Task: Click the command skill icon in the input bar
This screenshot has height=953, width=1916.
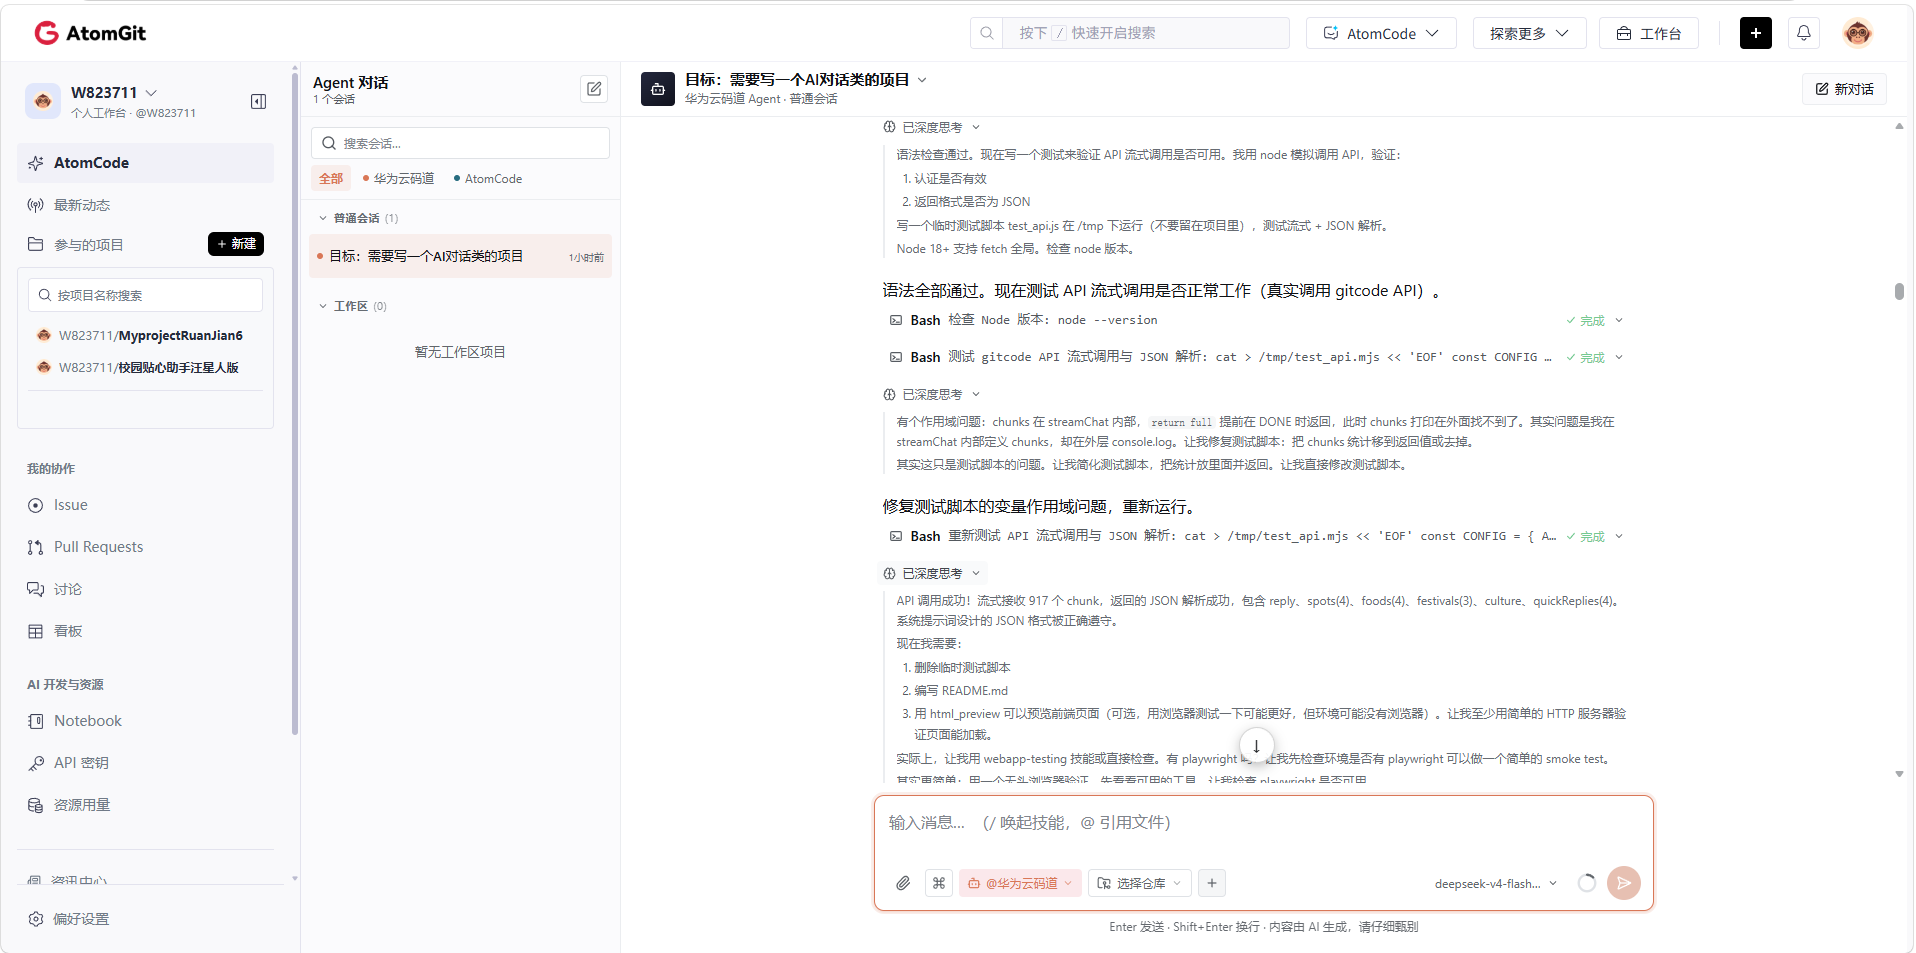Action: click(x=938, y=883)
